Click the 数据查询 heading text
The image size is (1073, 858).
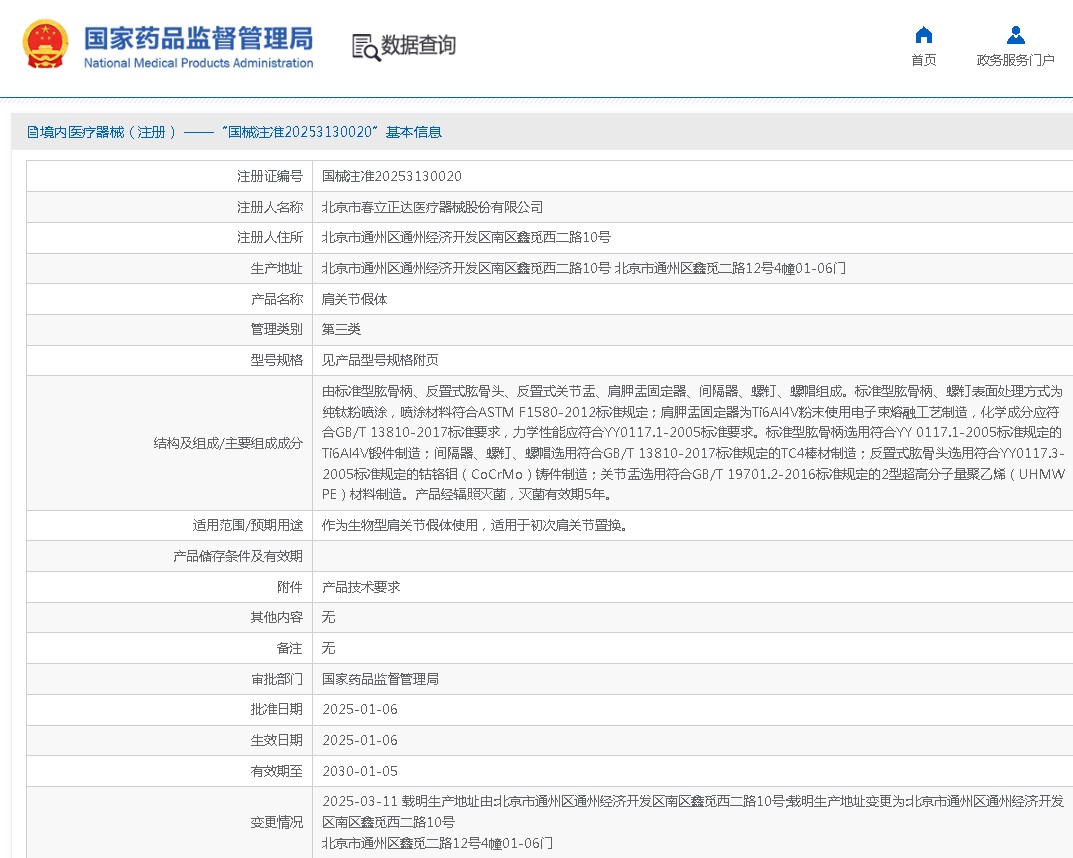418,45
